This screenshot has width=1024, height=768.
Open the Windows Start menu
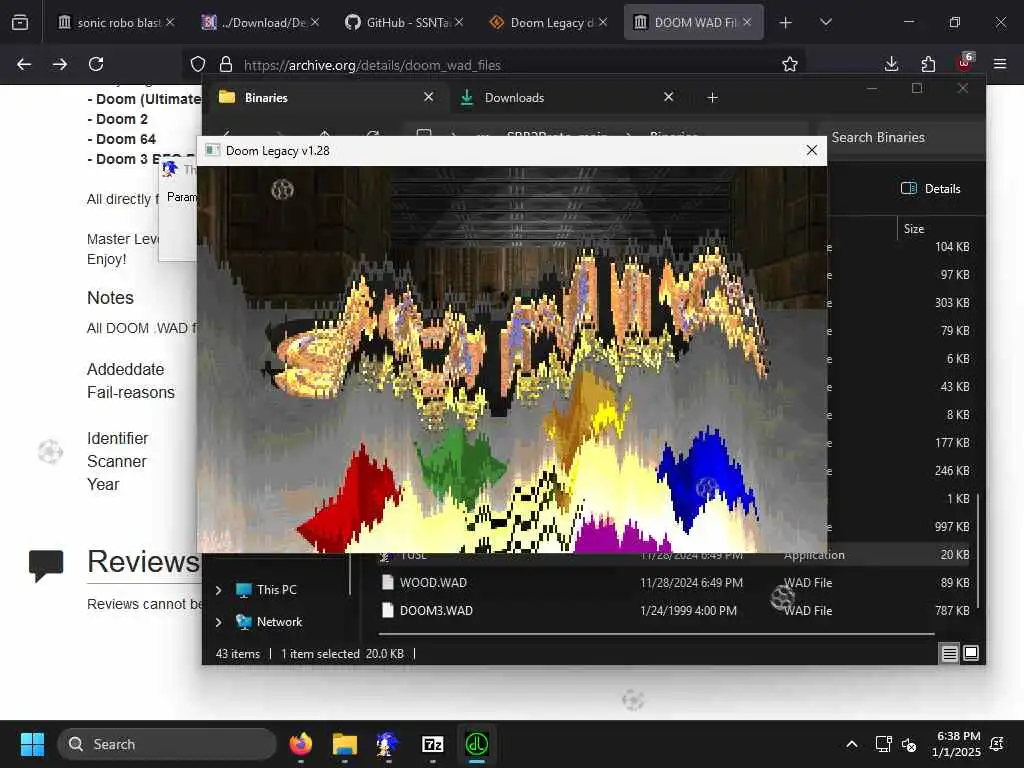(x=32, y=744)
